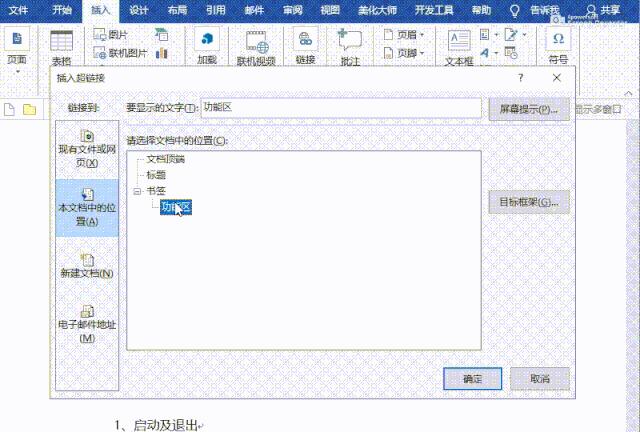Click the 目标框架(G)... button
The height and width of the screenshot is (432, 640).
tap(529, 202)
